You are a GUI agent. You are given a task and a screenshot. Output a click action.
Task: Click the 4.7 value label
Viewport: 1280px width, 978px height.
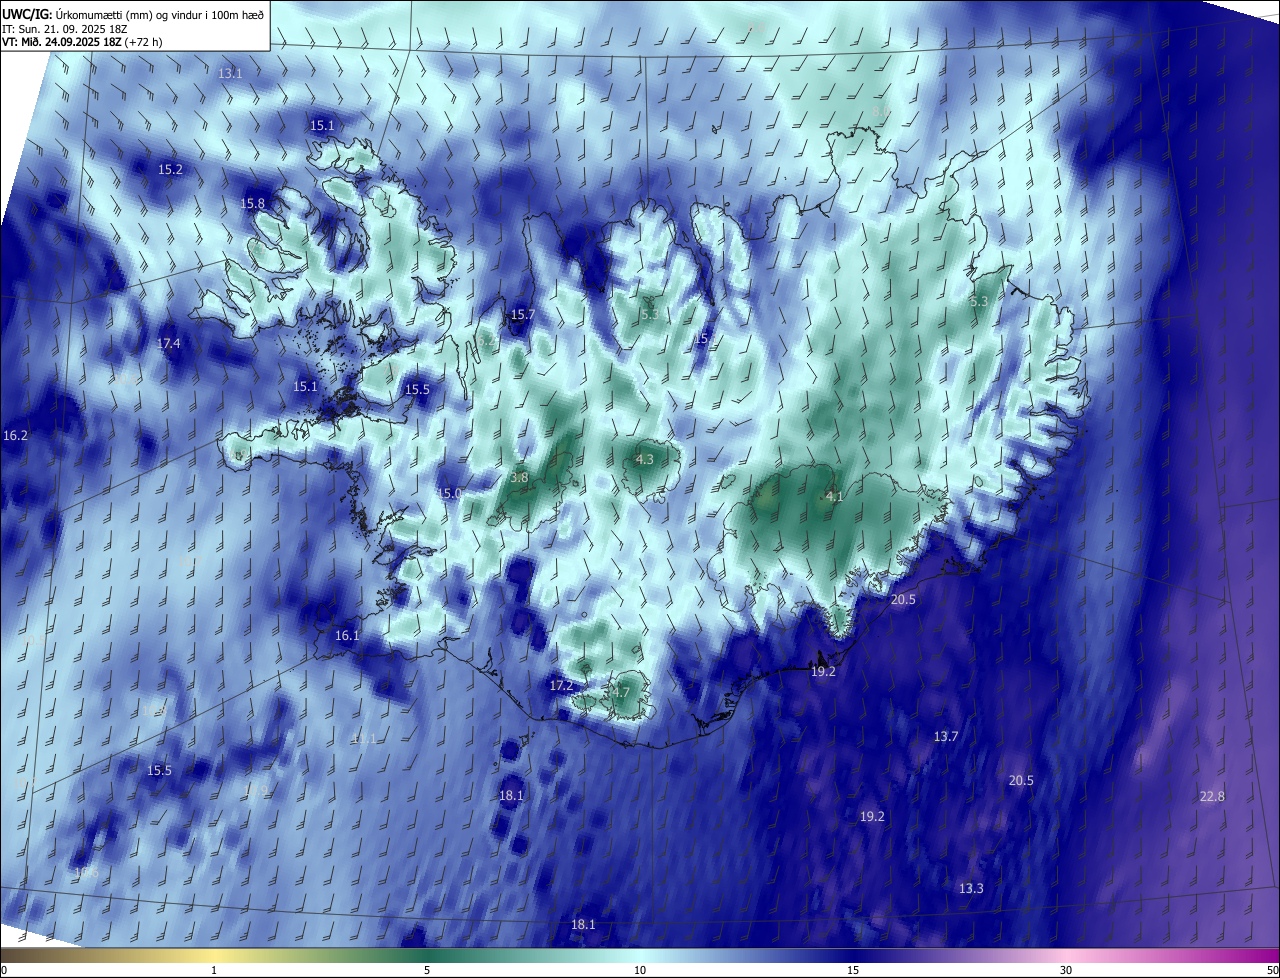(620, 692)
